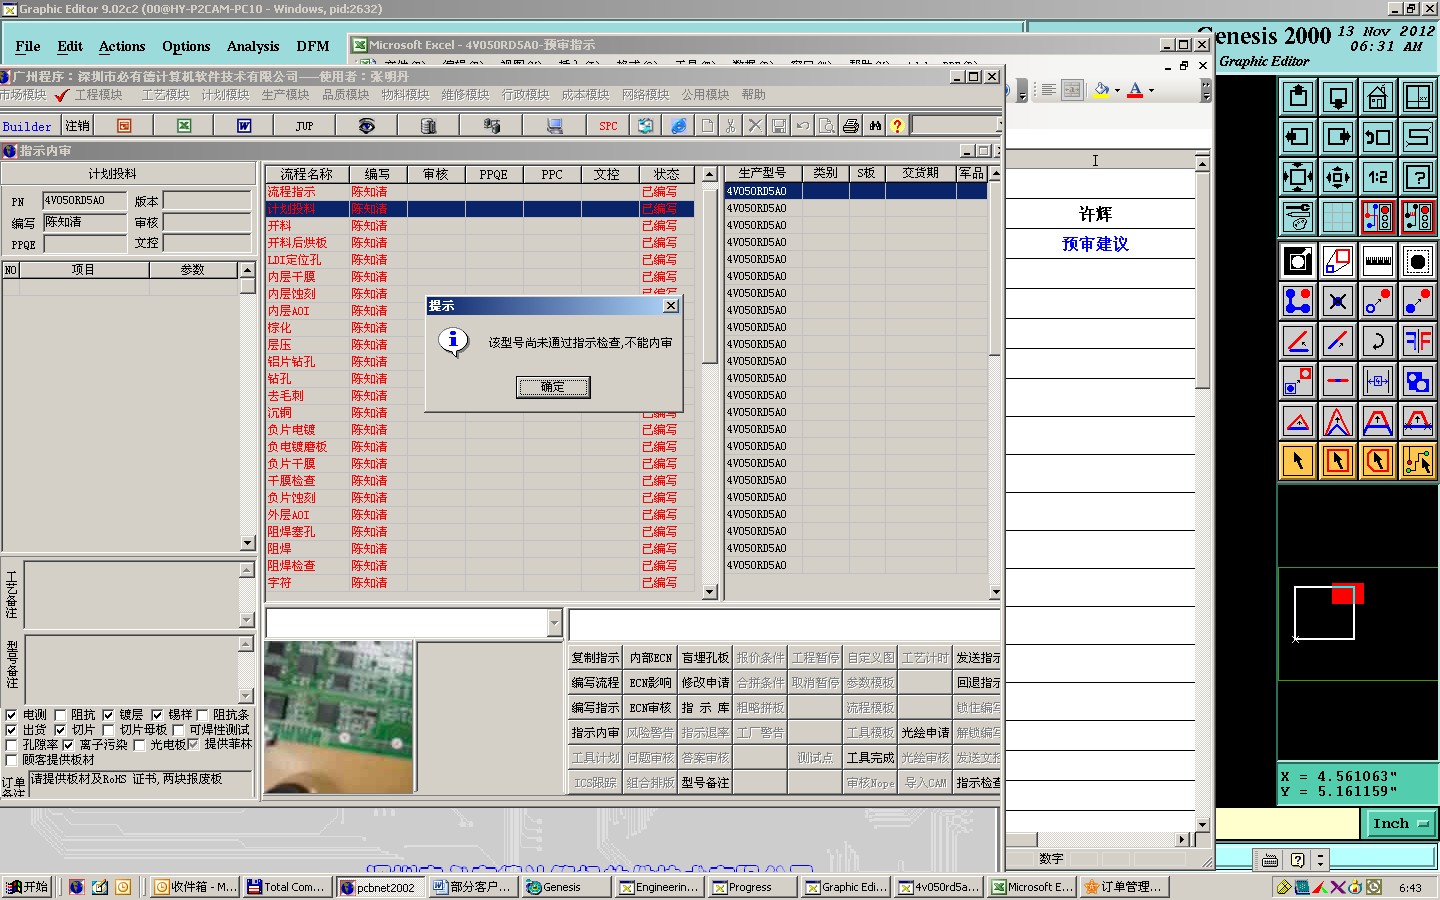This screenshot has height=900, width=1440.
Task: Open the combo box dropdown below process list
Action: point(555,623)
